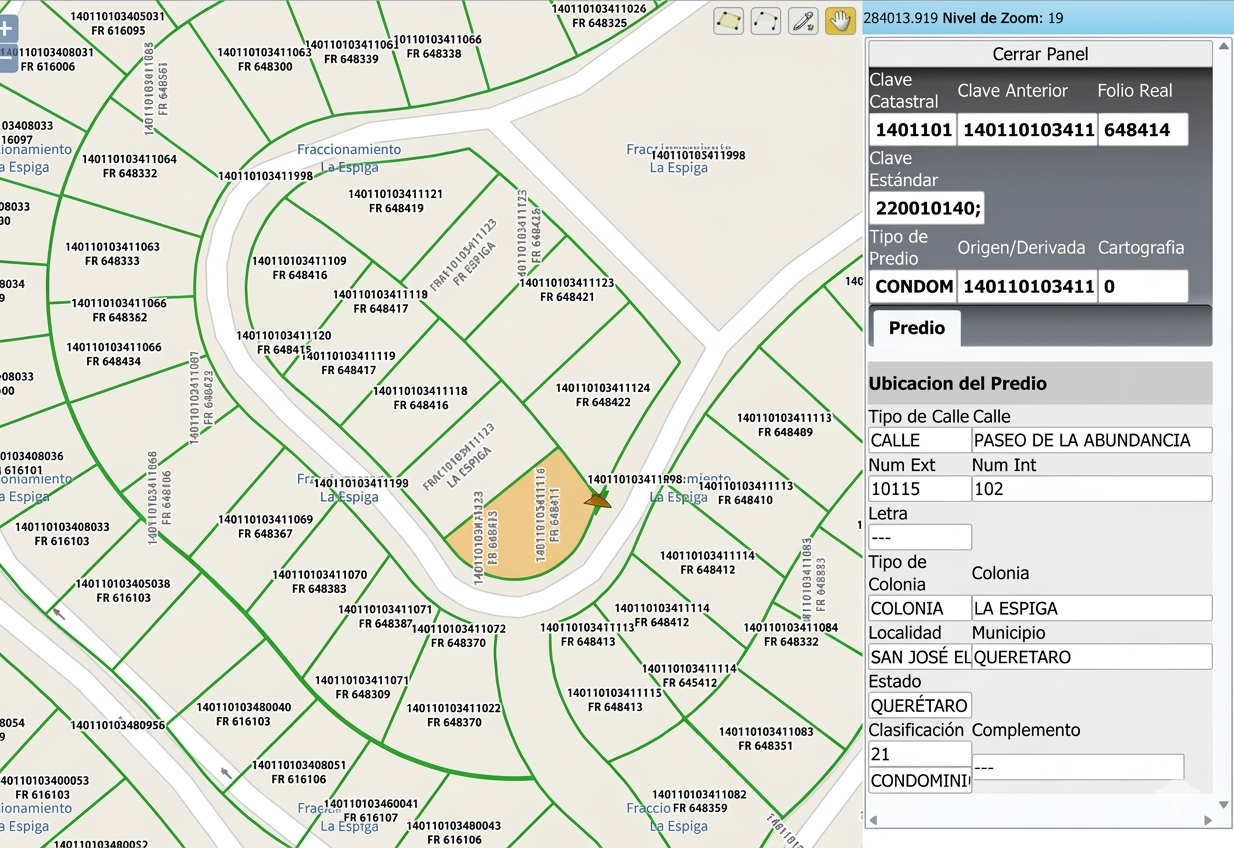Image resolution: width=1234 pixels, height=848 pixels.
Task: Zoom in using the plus button
Action: pyautogui.click(x=7, y=29)
